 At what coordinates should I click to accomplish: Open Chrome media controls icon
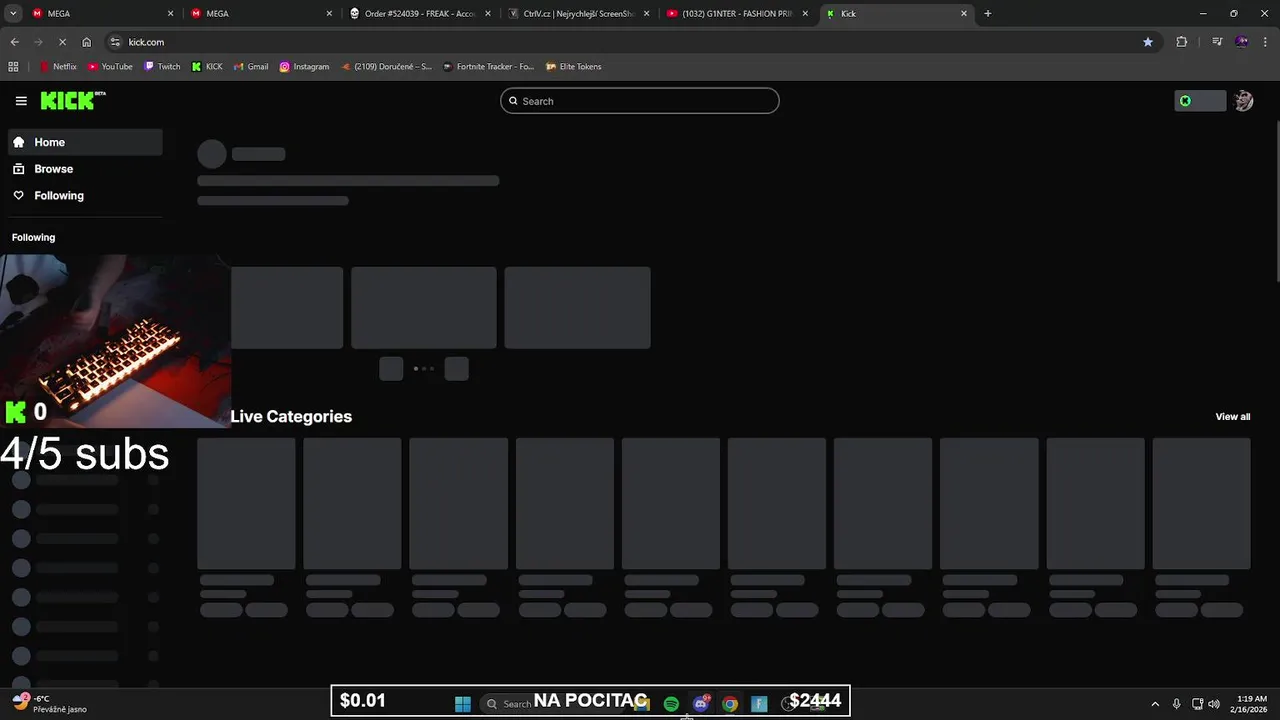pyautogui.click(x=1217, y=42)
